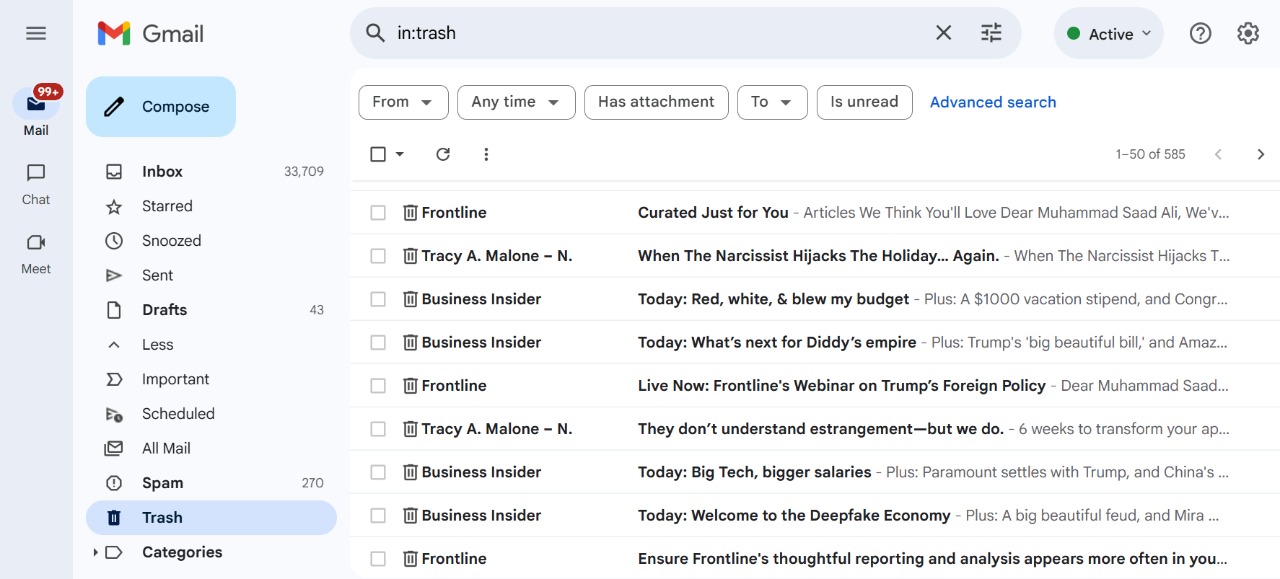Open the 'Curated Just for You' email
The height and width of the screenshot is (579, 1280).
815,212
